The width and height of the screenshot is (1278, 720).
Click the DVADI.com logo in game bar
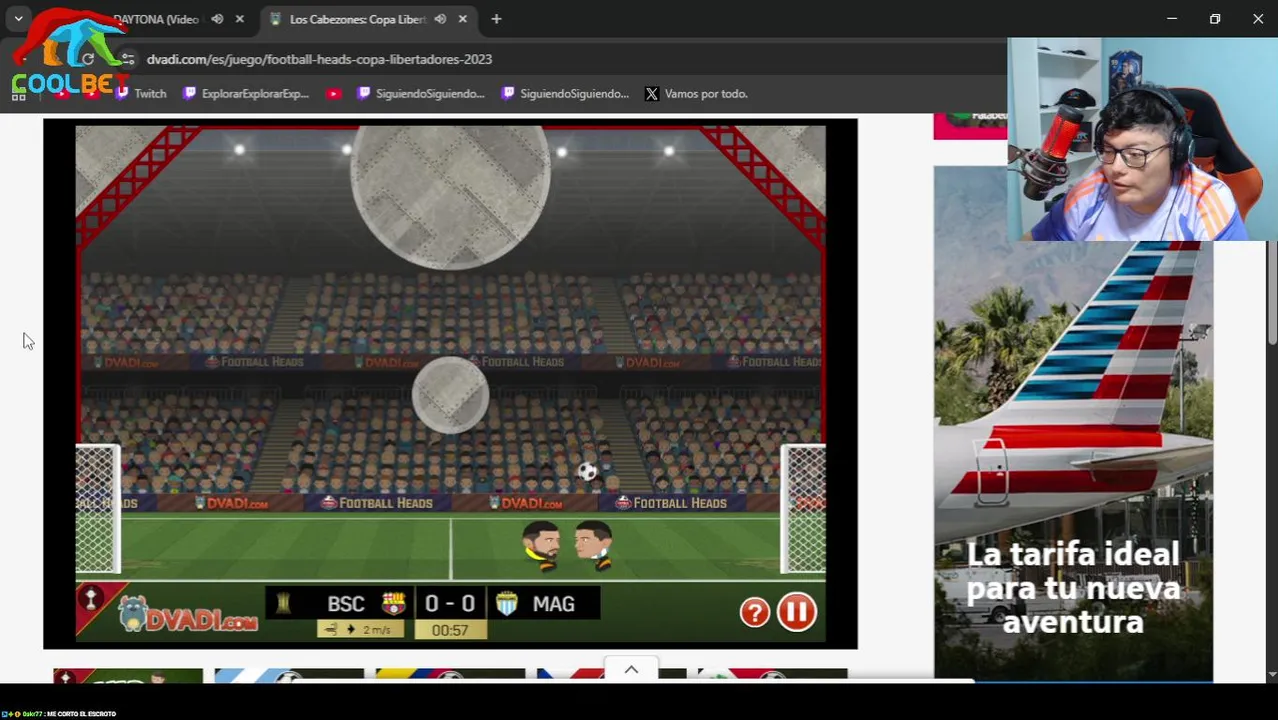(187, 614)
